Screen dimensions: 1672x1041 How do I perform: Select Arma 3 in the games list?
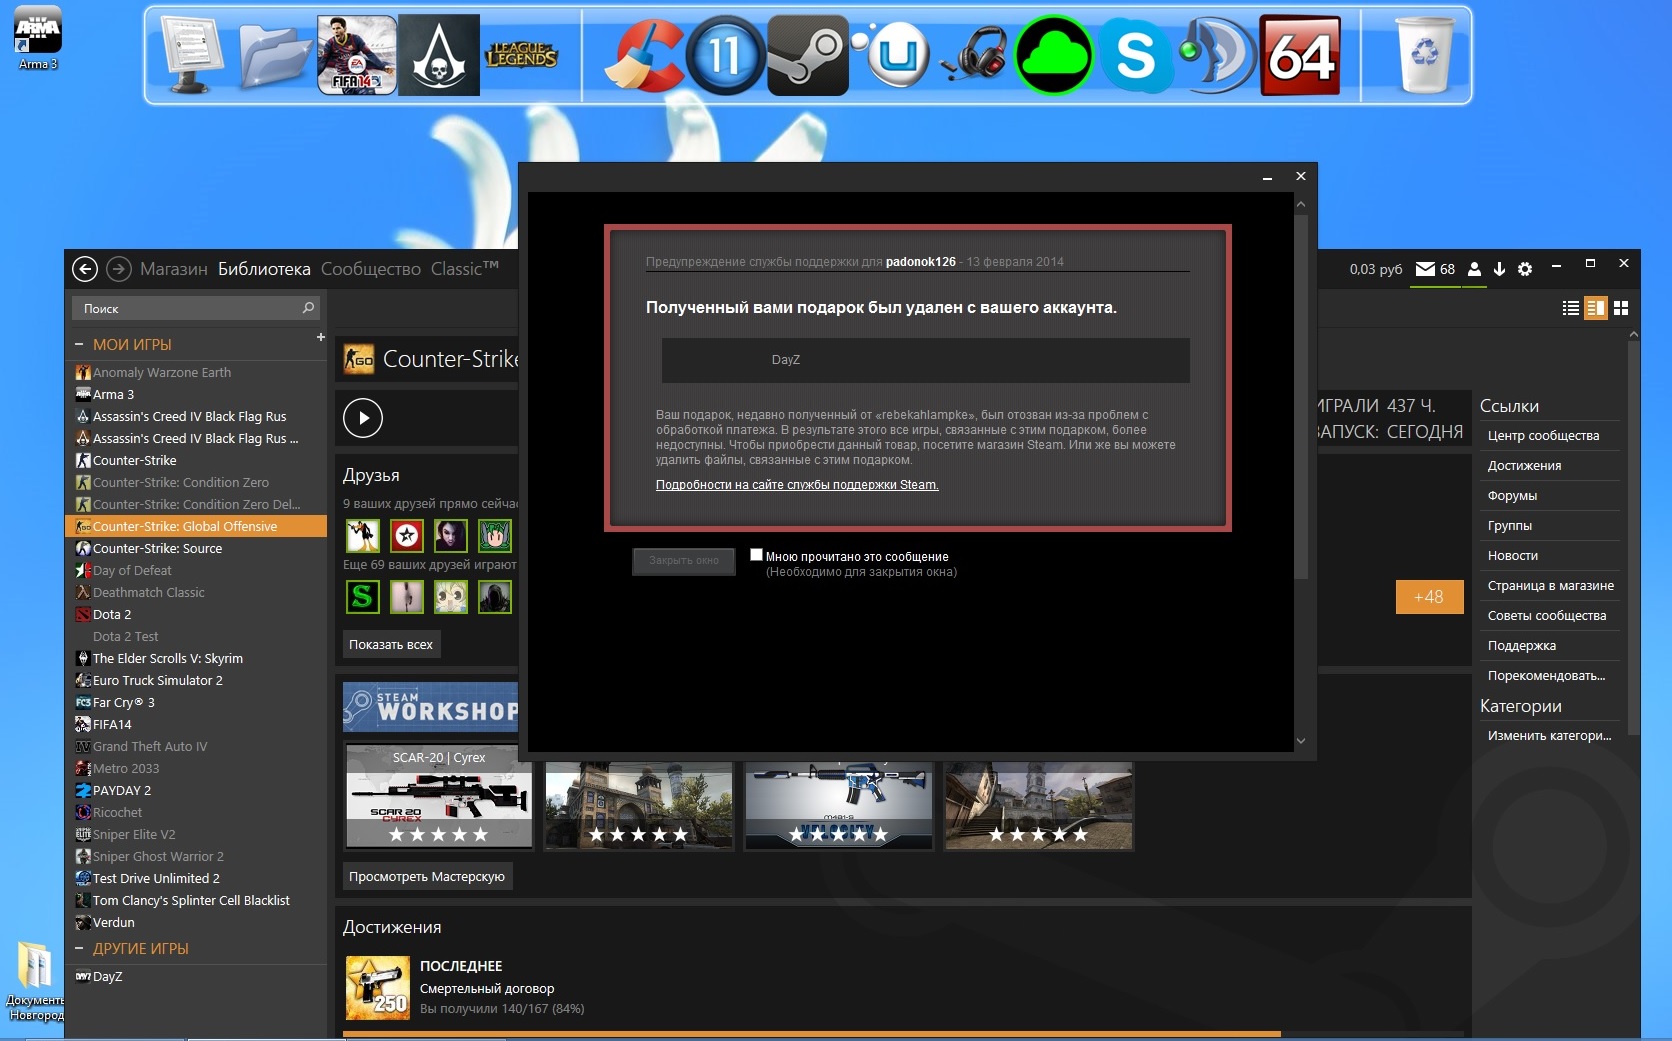(x=196, y=395)
